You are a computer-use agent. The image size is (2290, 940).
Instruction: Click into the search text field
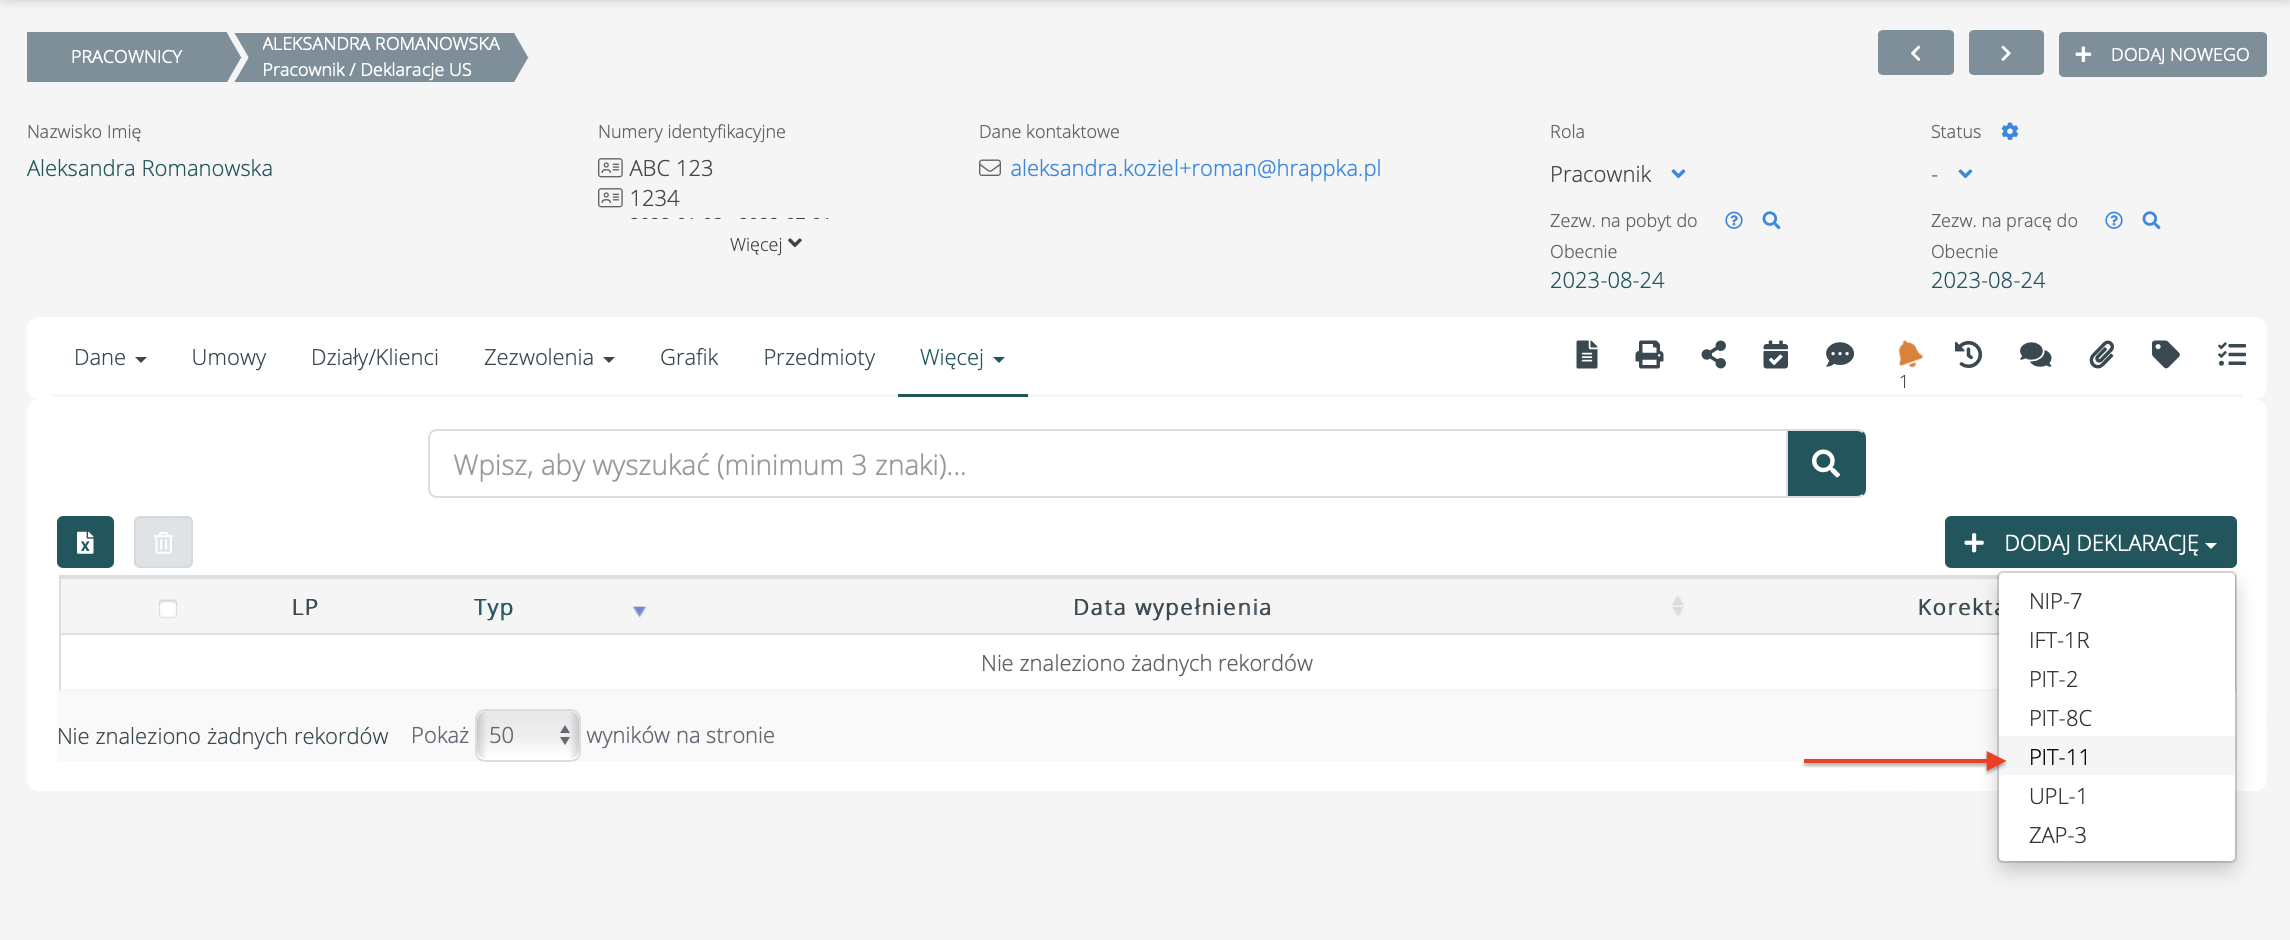click(1107, 464)
